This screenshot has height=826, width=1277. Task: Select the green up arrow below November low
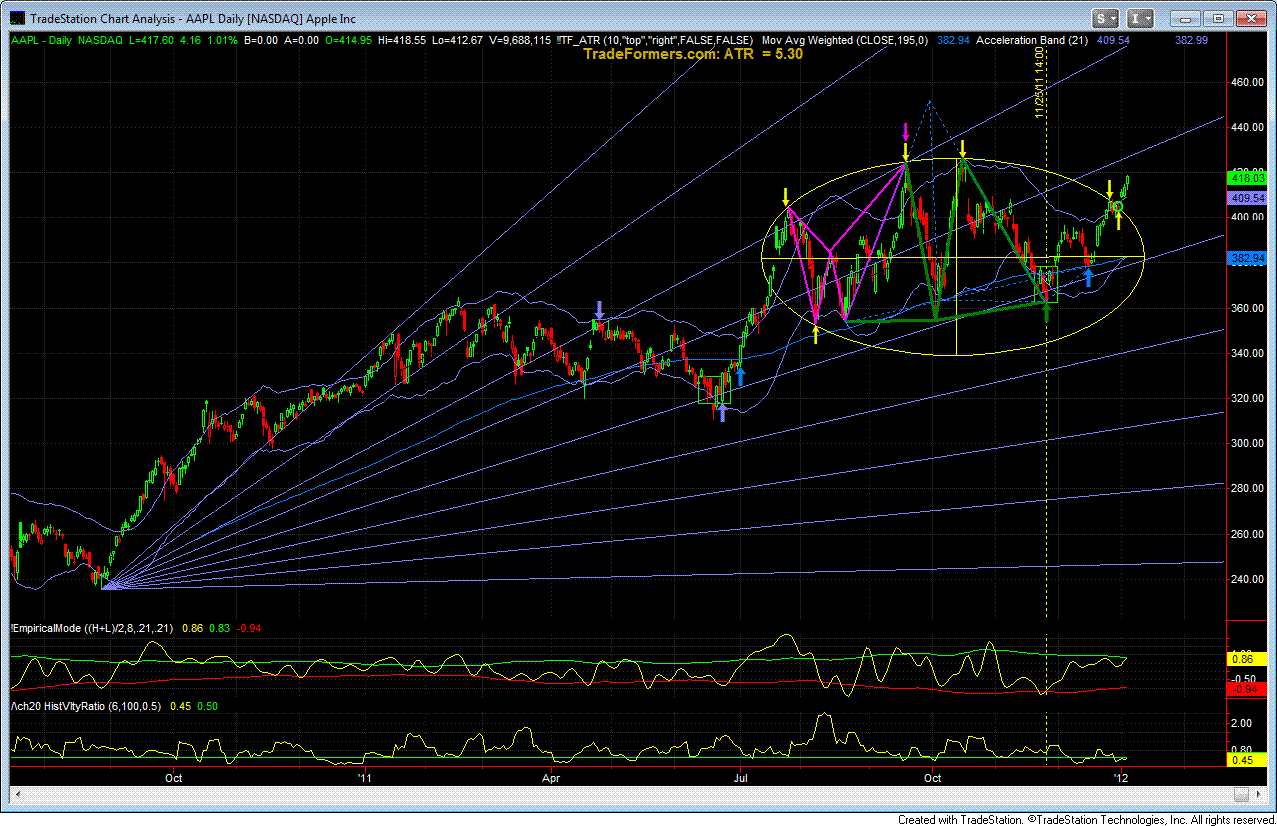(x=1046, y=311)
